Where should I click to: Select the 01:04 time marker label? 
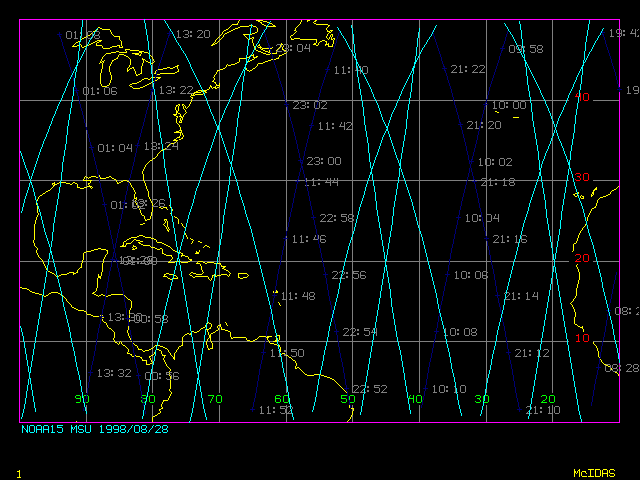(x=115, y=148)
